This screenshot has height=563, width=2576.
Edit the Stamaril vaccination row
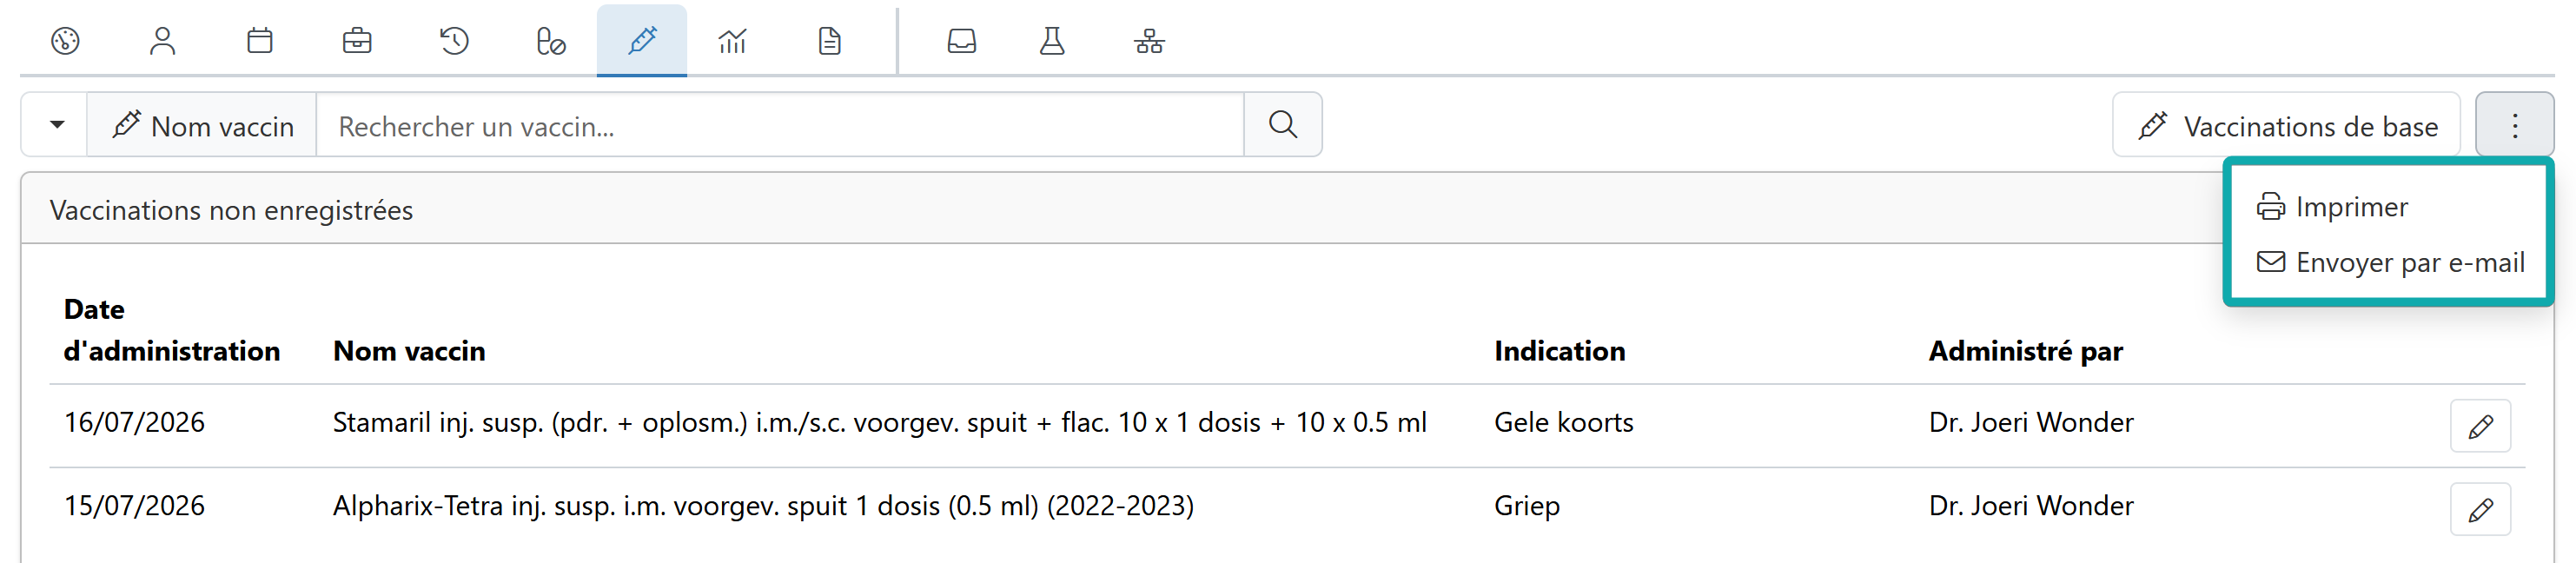point(2480,427)
